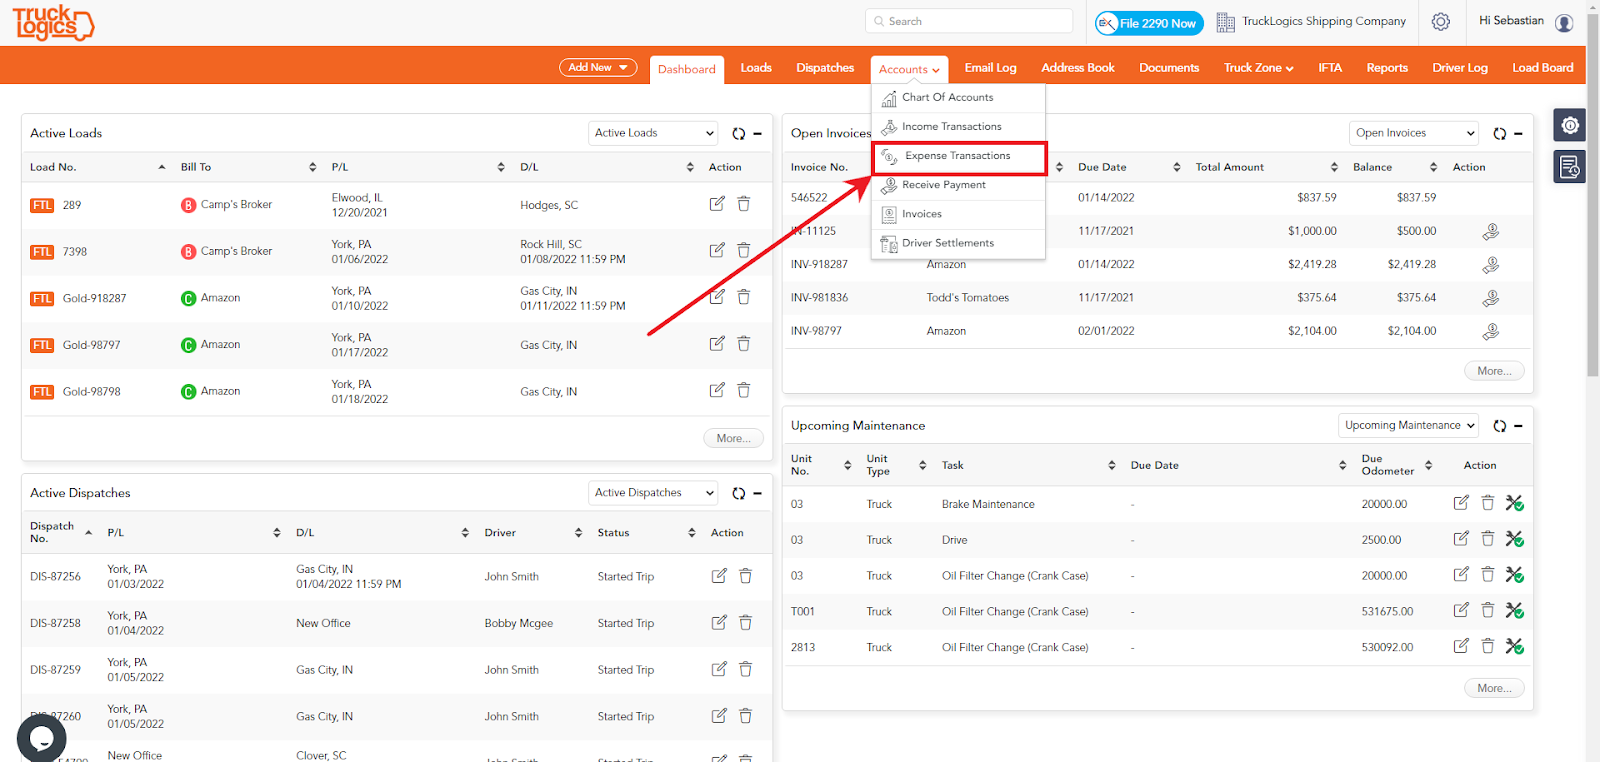Image resolution: width=1600 pixels, height=762 pixels.
Task: Go to the Loads page
Action: pyautogui.click(x=756, y=68)
